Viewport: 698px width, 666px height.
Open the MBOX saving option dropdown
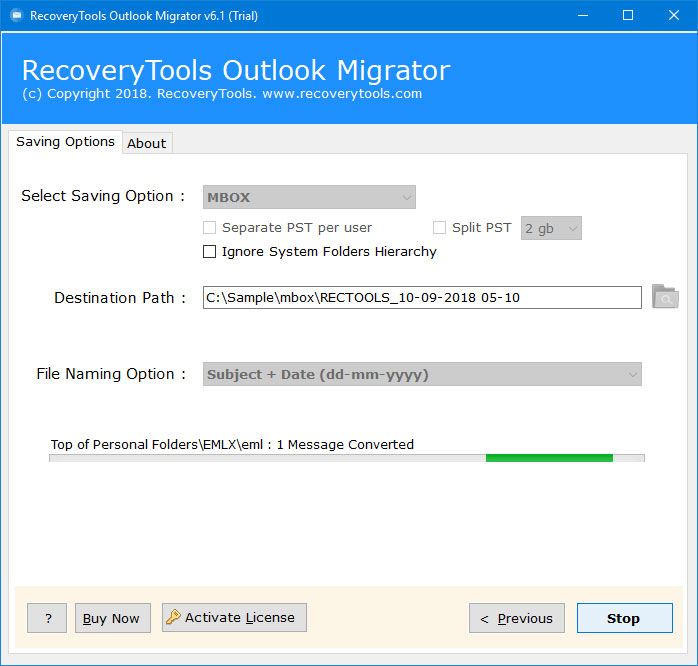[x=309, y=197]
